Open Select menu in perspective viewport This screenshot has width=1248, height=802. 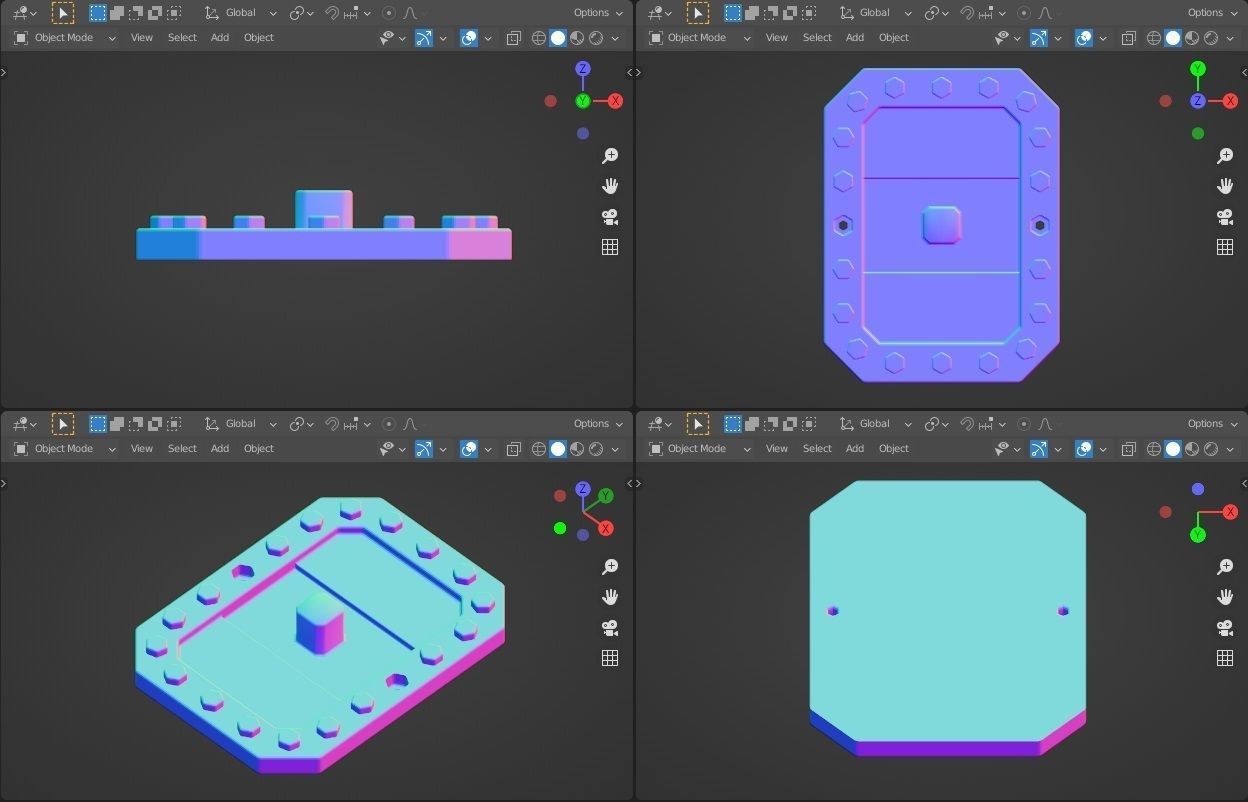182,449
